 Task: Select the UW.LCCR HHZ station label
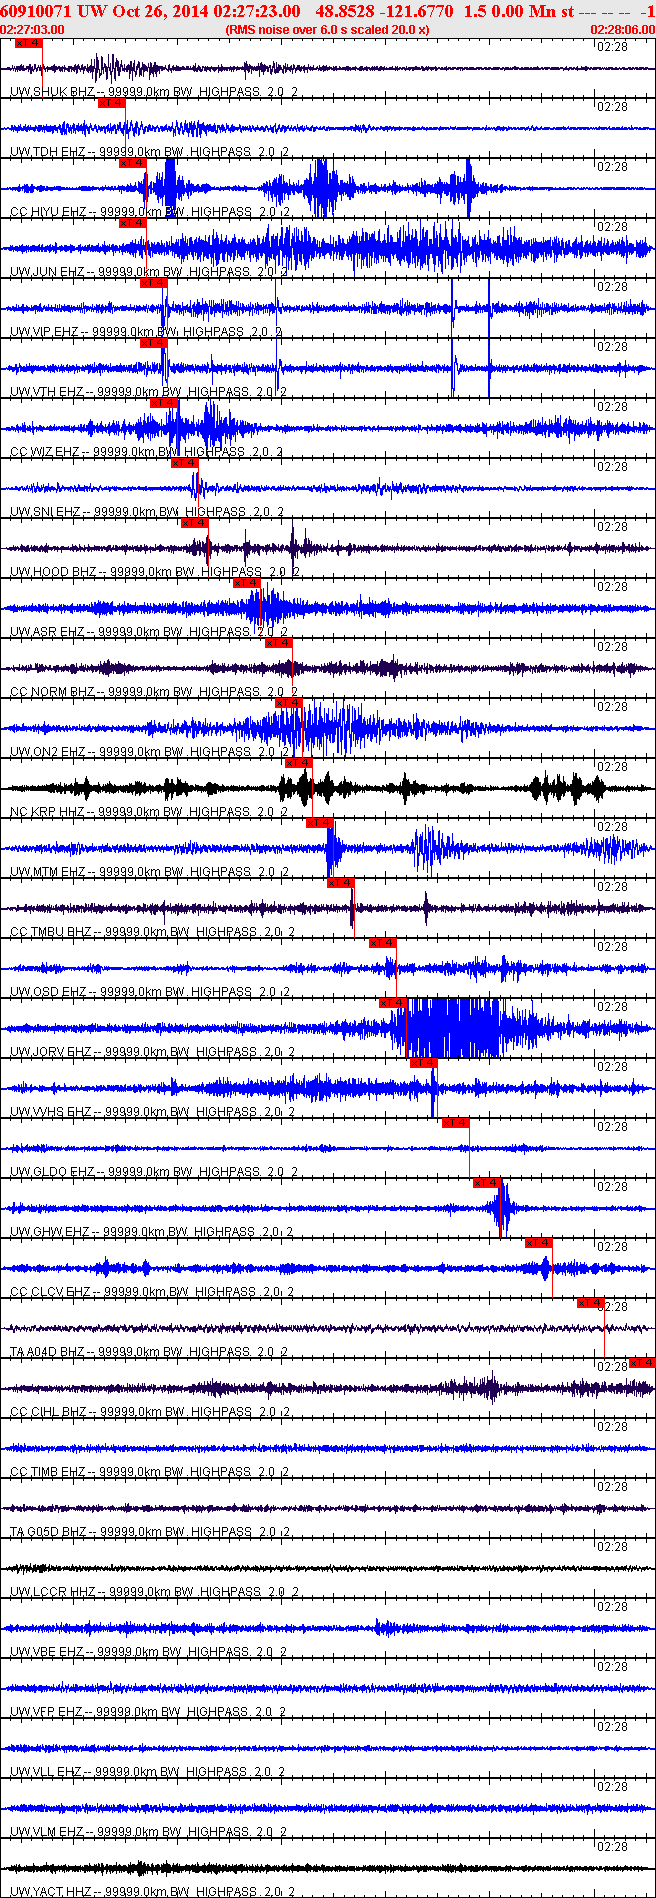click(x=54, y=1592)
